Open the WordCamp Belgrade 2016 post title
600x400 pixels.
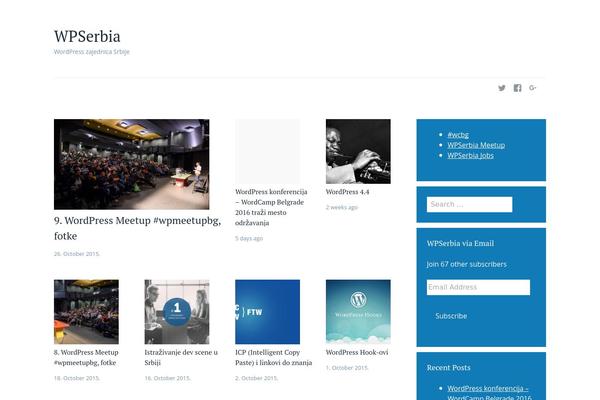pos(271,207)
